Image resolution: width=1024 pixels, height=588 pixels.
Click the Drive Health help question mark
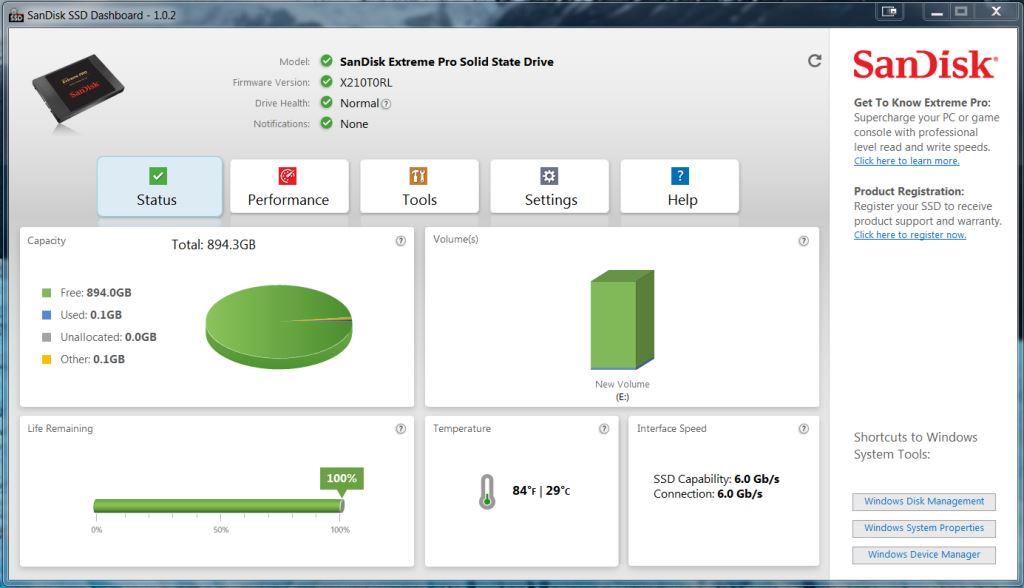(386, 103)
